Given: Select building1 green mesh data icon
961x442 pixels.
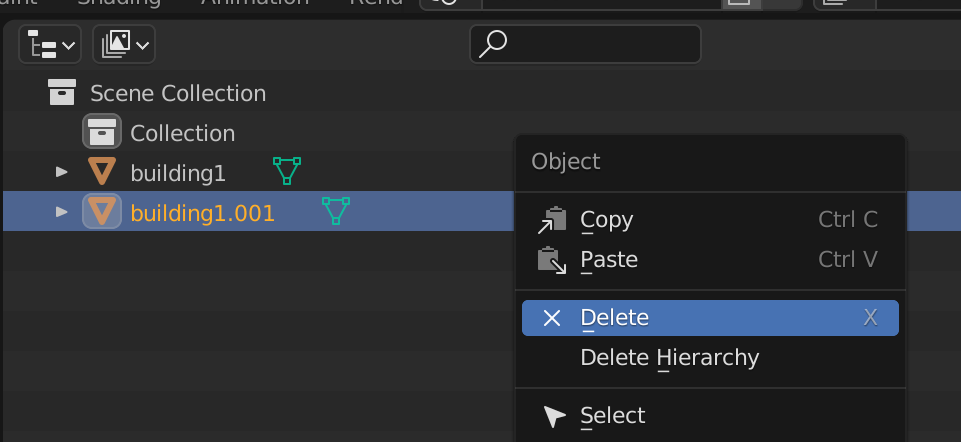Looking at the screenshot, I should click(x=287, y=171).
